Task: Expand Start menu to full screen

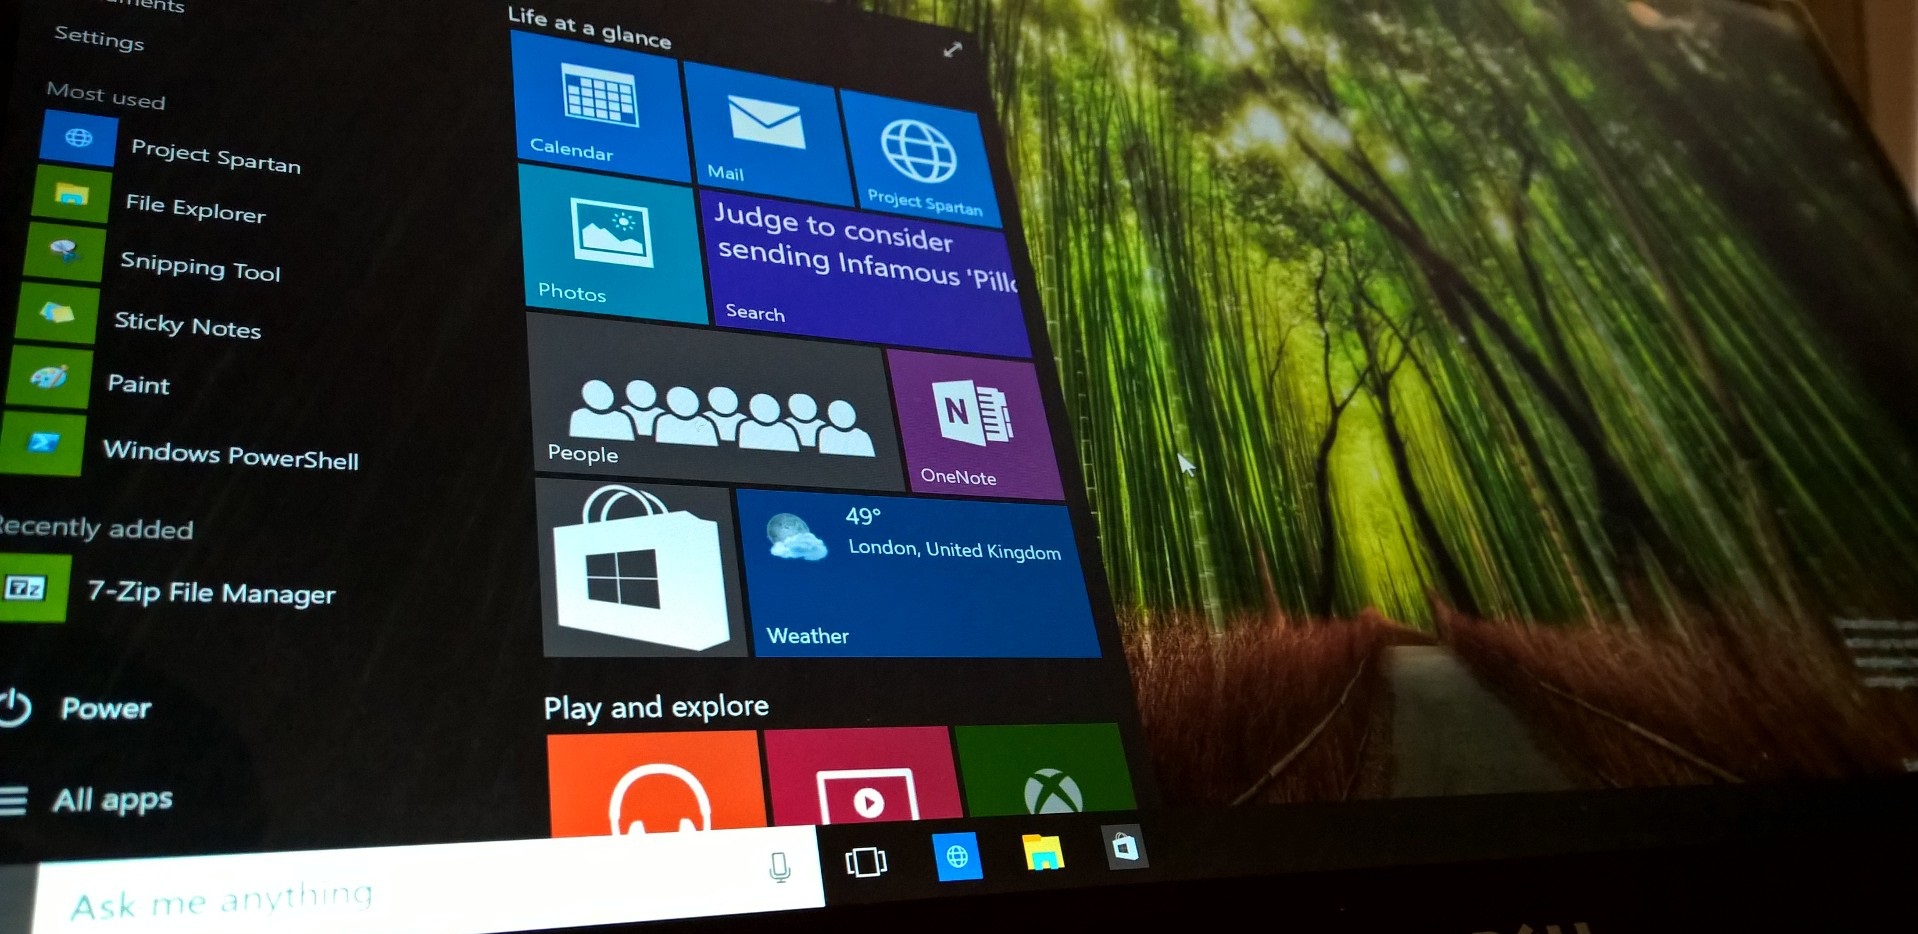Action: 953,49
